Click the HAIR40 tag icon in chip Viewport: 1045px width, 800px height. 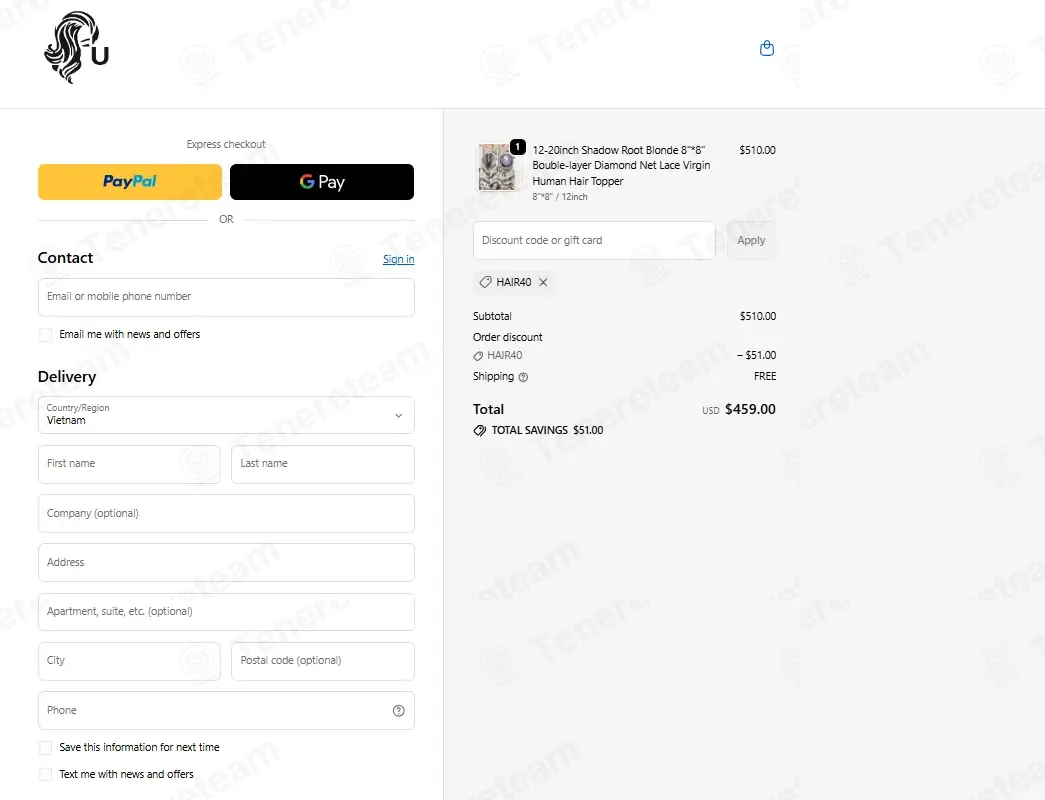click(486, 282)
